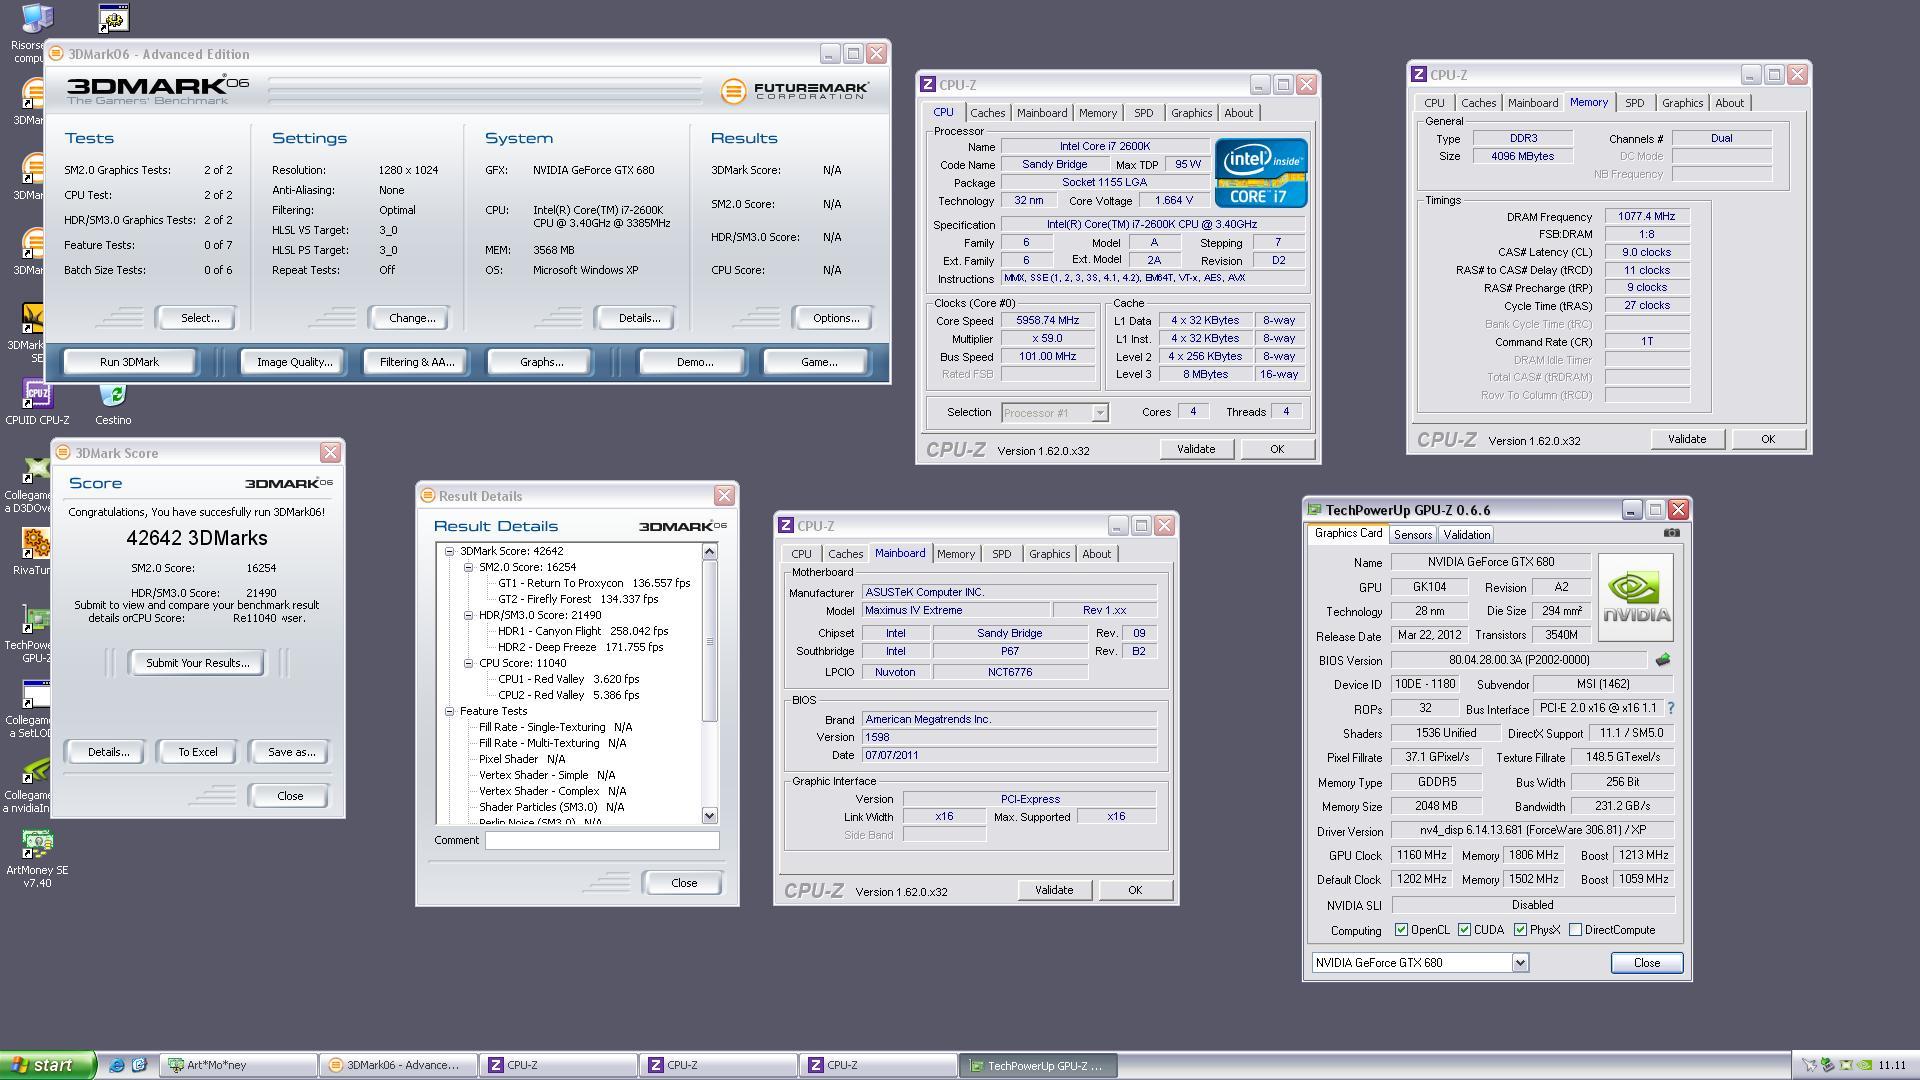This screenshot has width=1920, height=1080.
Task: Click the Options button in Results section
Action: click(x=835, y=318)
